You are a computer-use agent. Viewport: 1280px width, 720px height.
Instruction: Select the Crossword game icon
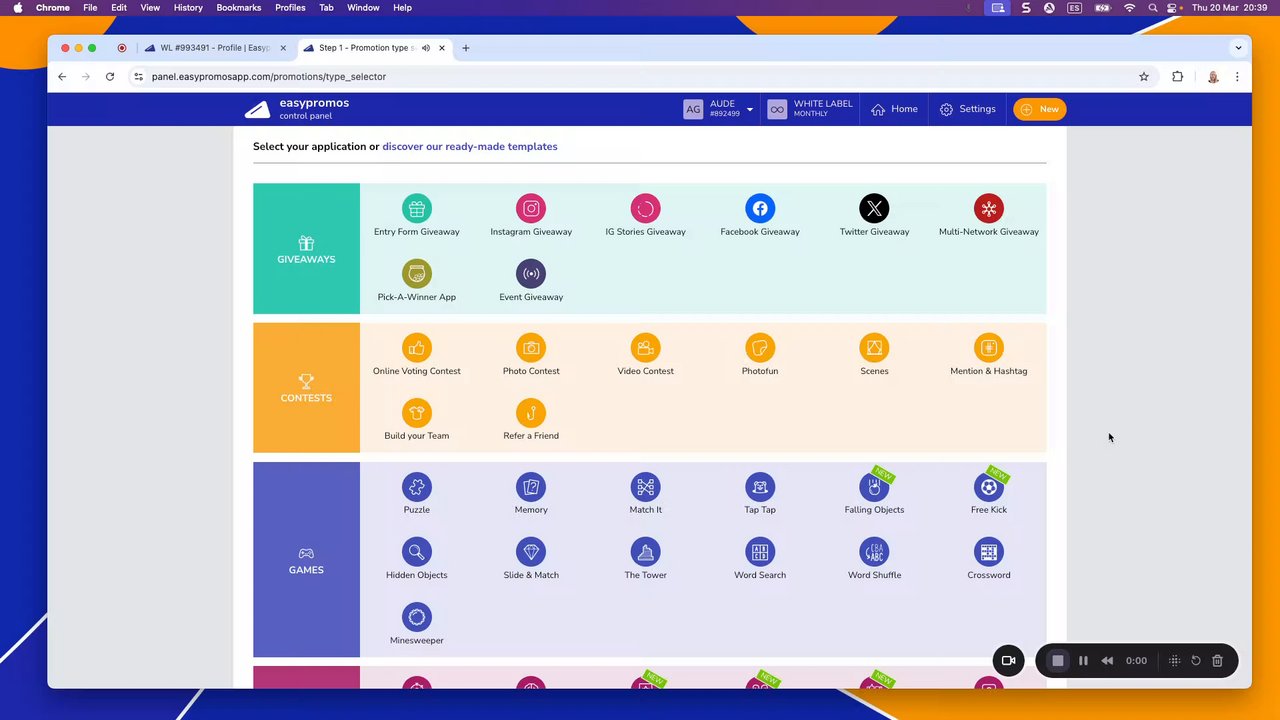click(989, 551)
